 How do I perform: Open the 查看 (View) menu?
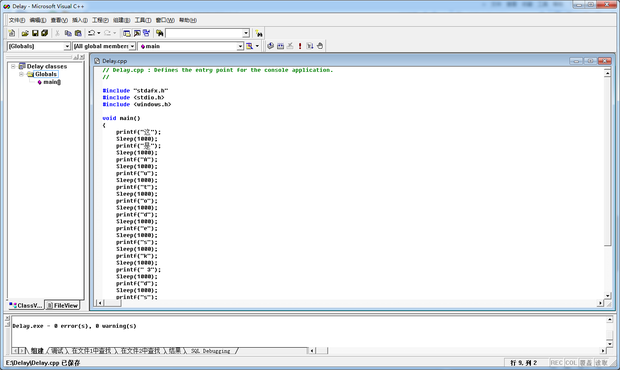(x=59, y=20)
